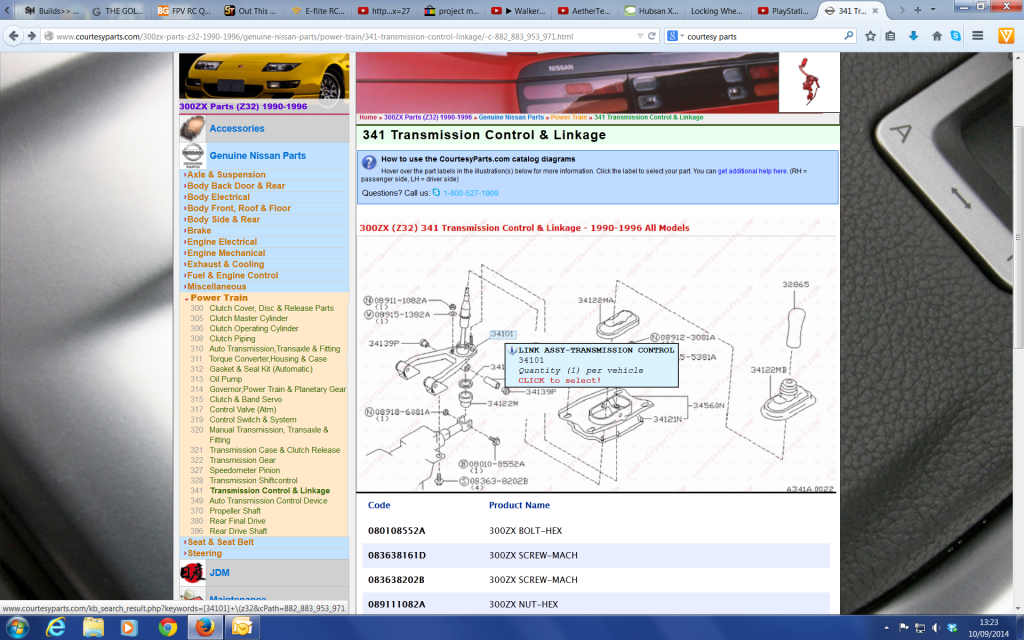Click the Accessories seat icon

[x=192, y=128]
